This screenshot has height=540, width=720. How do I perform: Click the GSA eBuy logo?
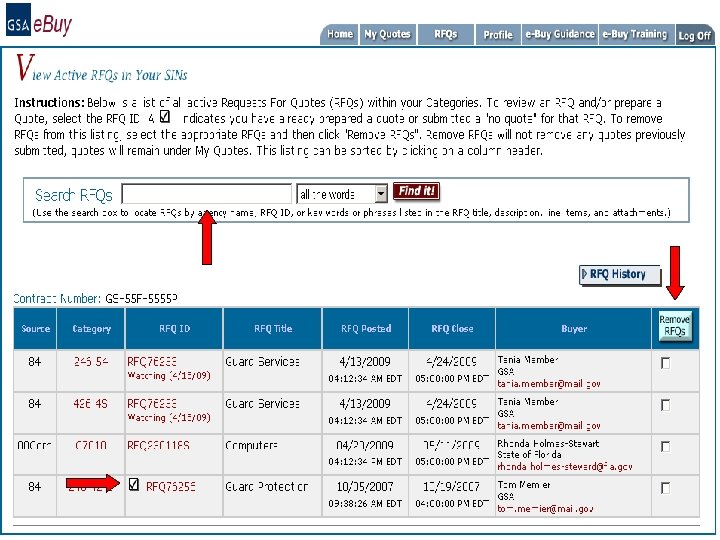39,20
